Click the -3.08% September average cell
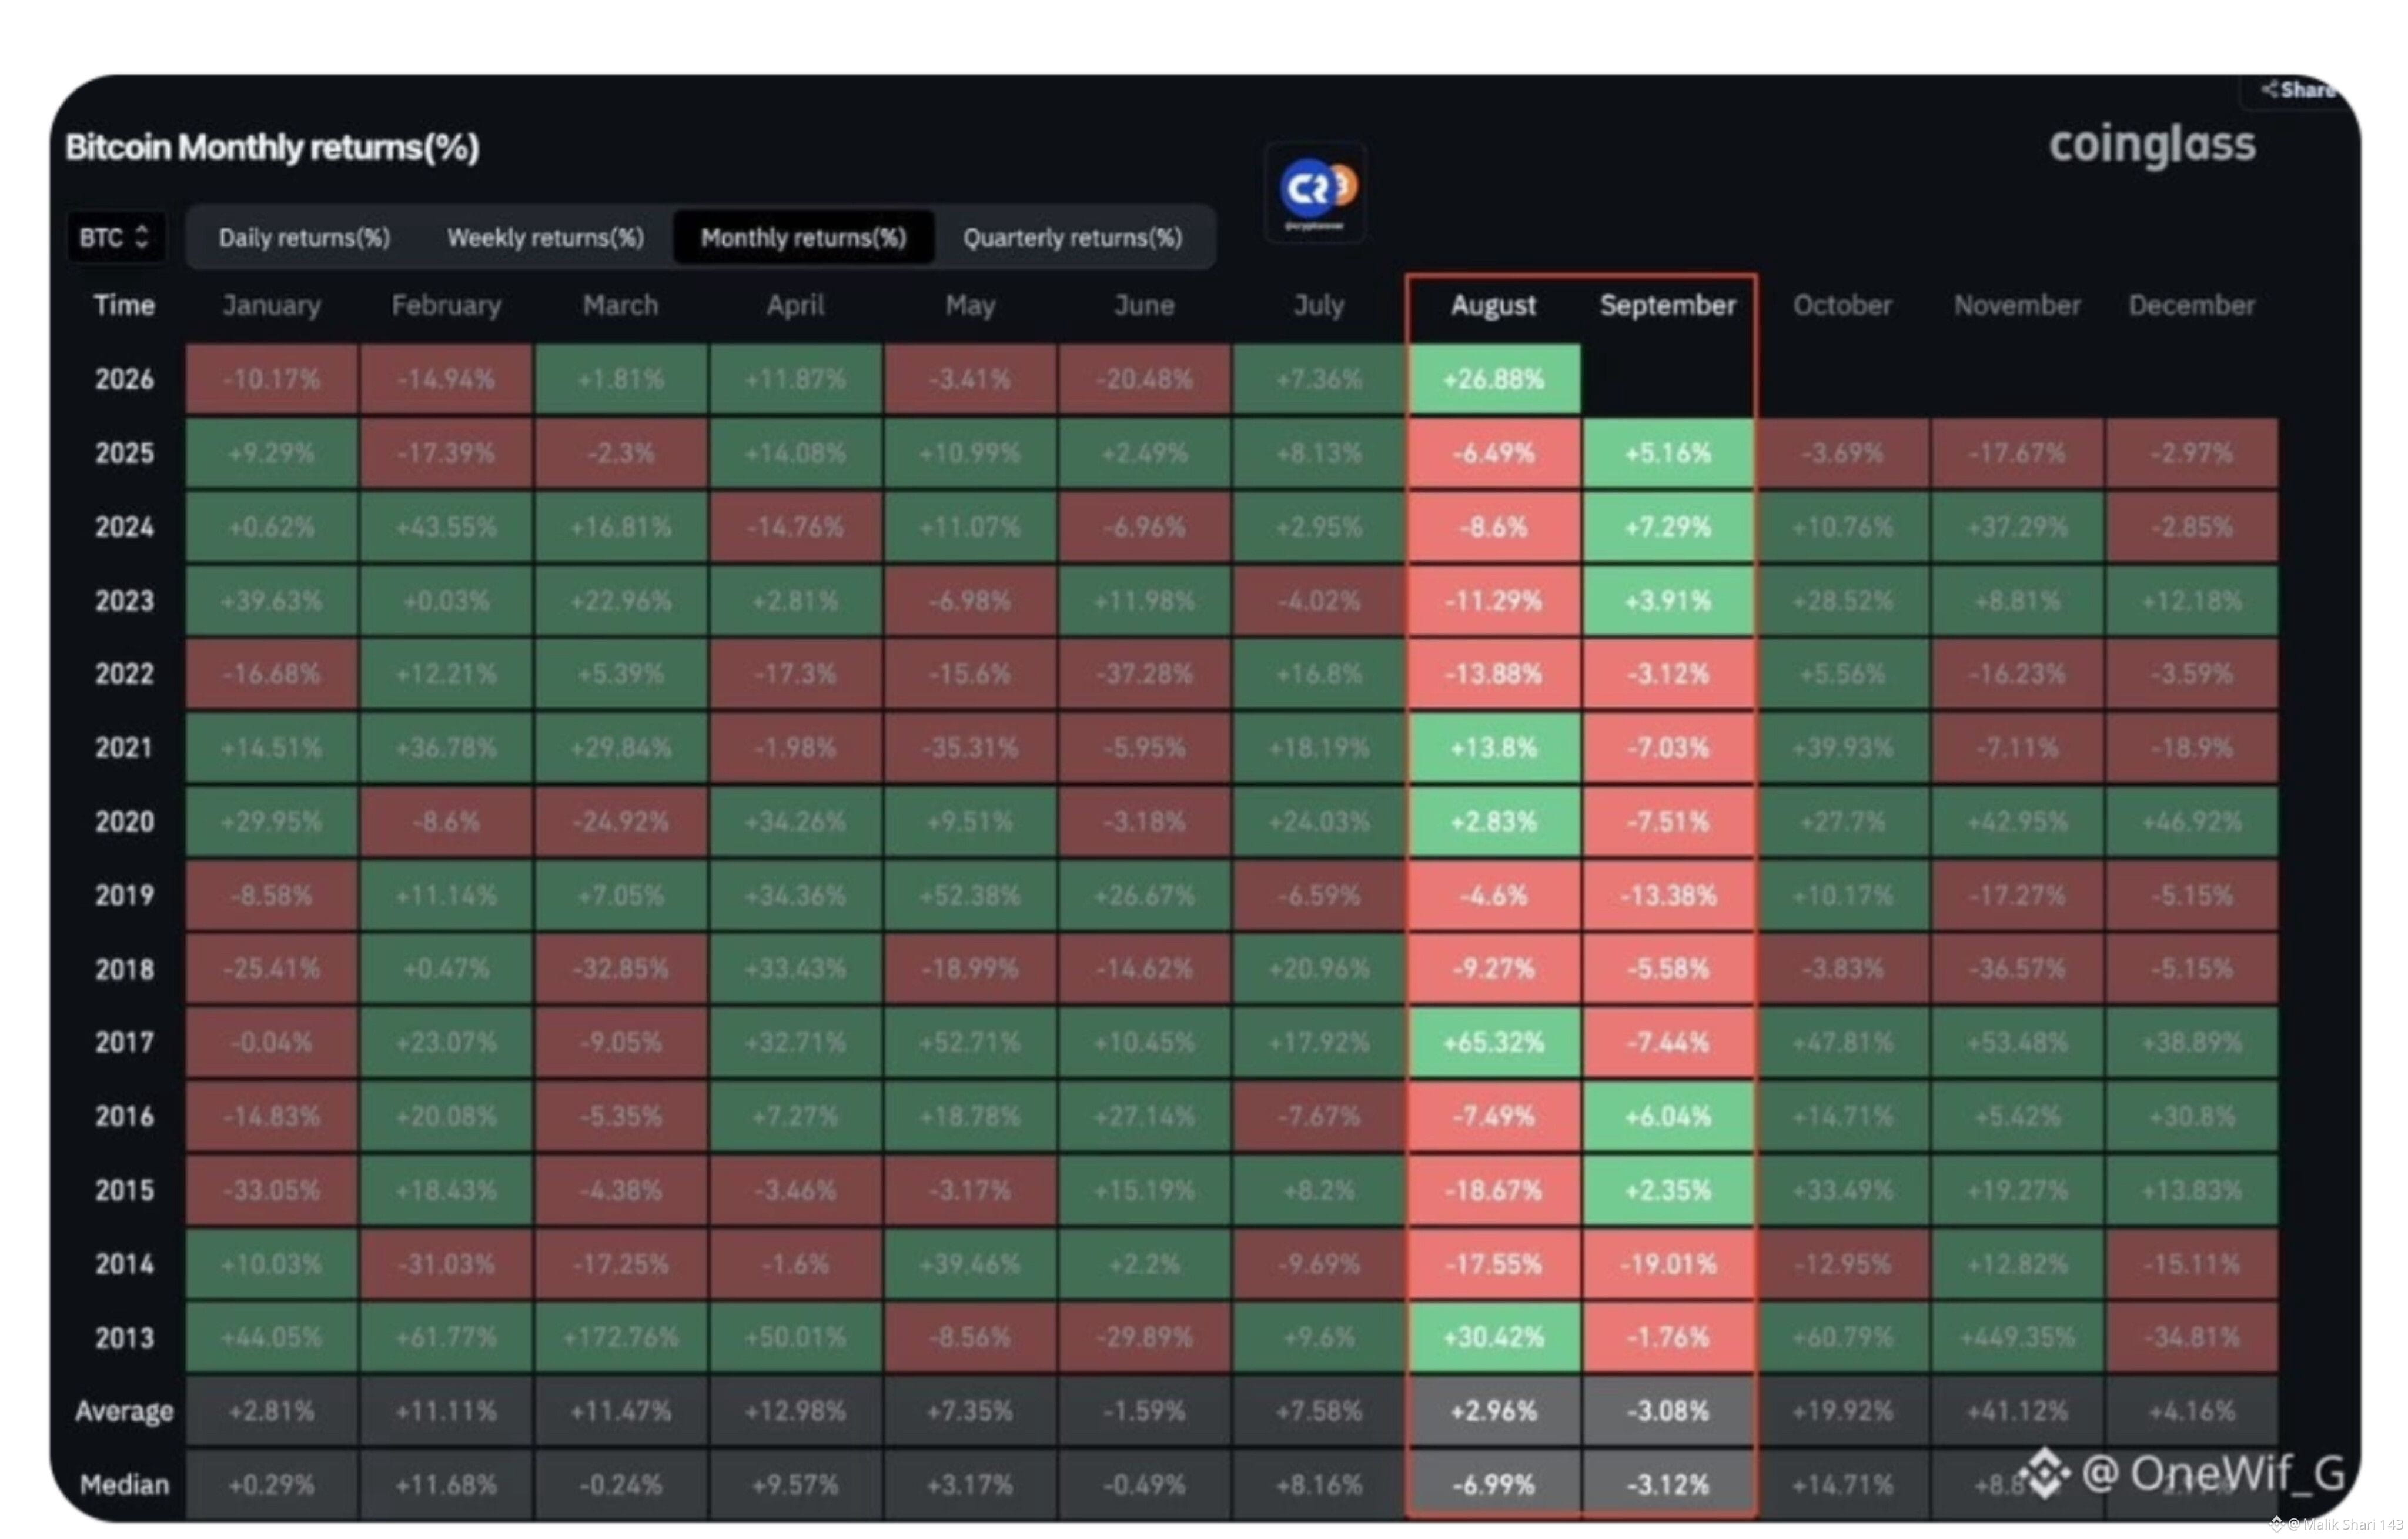Screen dimensions: 2408x1539 pyautogui.click(x=1668, y=1411)
